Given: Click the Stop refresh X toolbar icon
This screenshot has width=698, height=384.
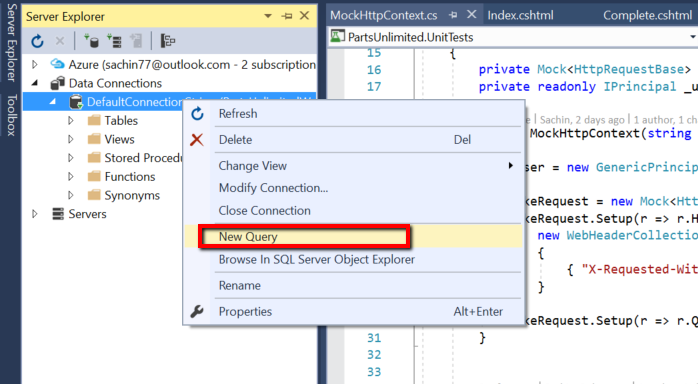Looking at the screenshot, I should click(x=60, y=41).
